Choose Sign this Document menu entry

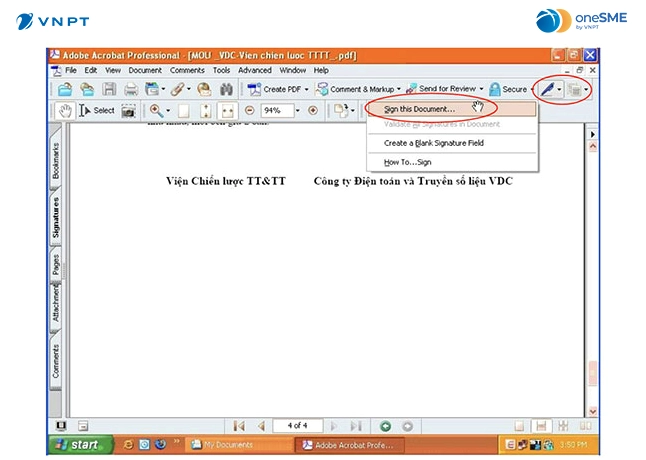(452, 109)
